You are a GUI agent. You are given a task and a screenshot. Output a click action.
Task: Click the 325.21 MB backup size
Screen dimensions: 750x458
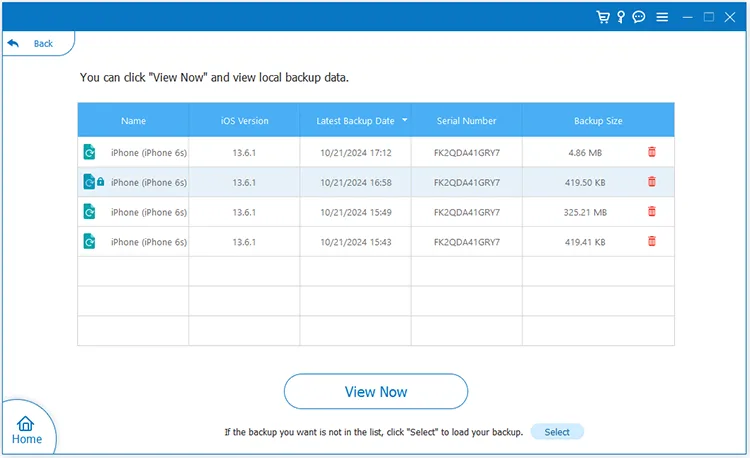pyautogui.click(x=585, y=212)
